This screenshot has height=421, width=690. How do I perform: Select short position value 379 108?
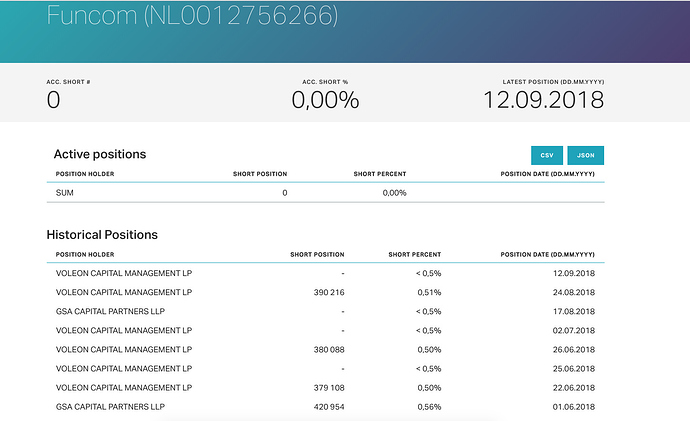[329, 388]
